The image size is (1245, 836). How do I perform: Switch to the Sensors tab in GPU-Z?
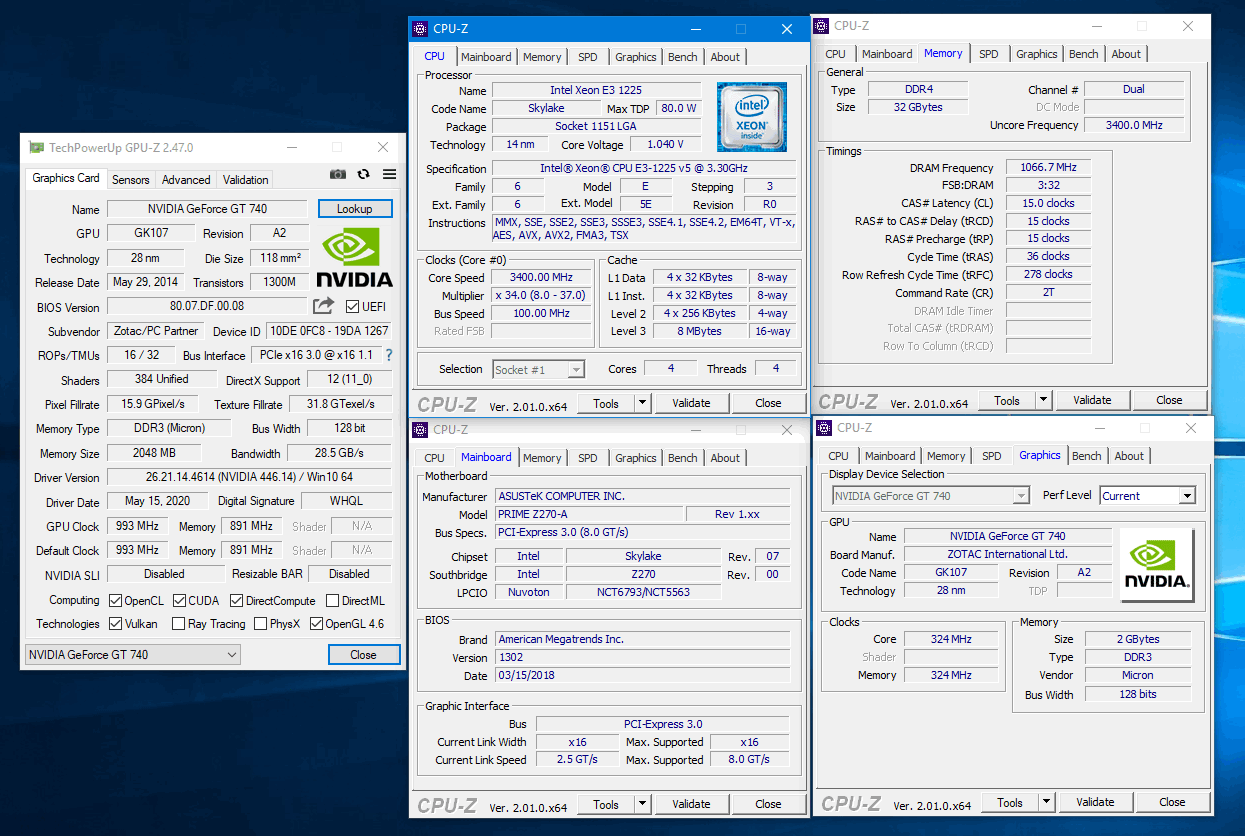[x=131, y=180]
